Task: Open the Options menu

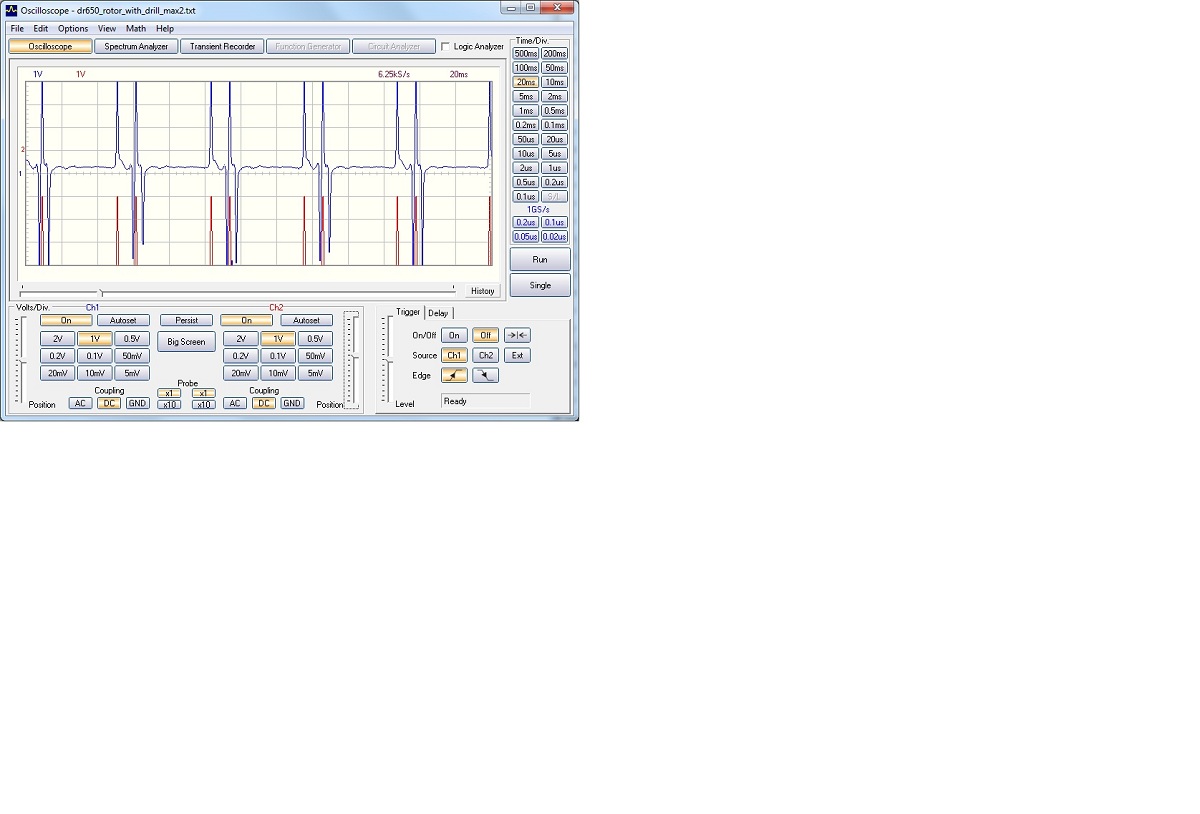Action: (x=73, y=29)
